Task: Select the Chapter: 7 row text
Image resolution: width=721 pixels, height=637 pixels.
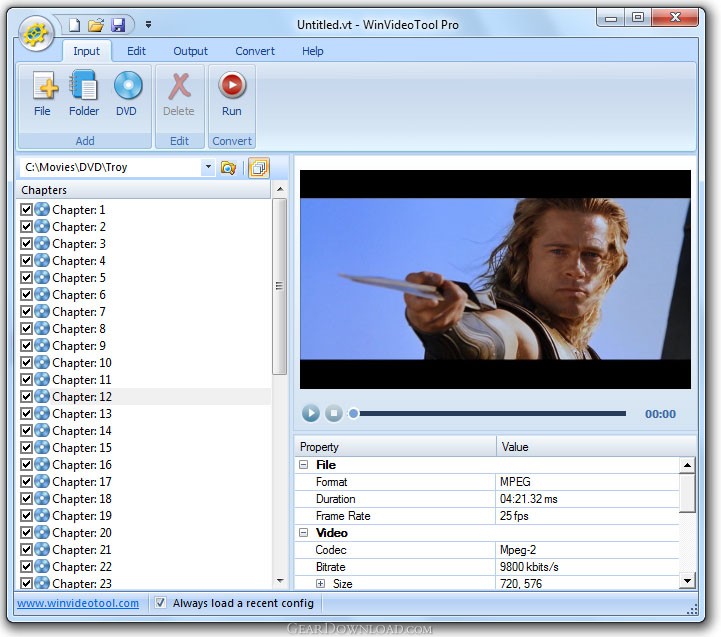Action: [79, 312]
